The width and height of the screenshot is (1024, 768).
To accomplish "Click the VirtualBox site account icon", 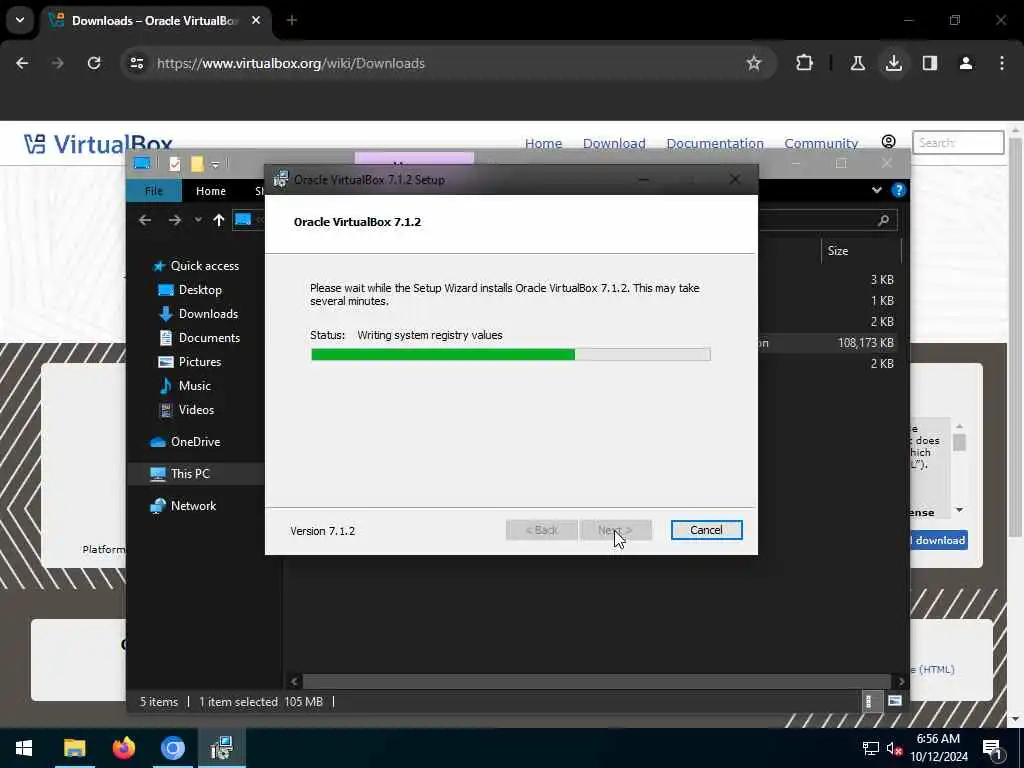I will 888,142.
